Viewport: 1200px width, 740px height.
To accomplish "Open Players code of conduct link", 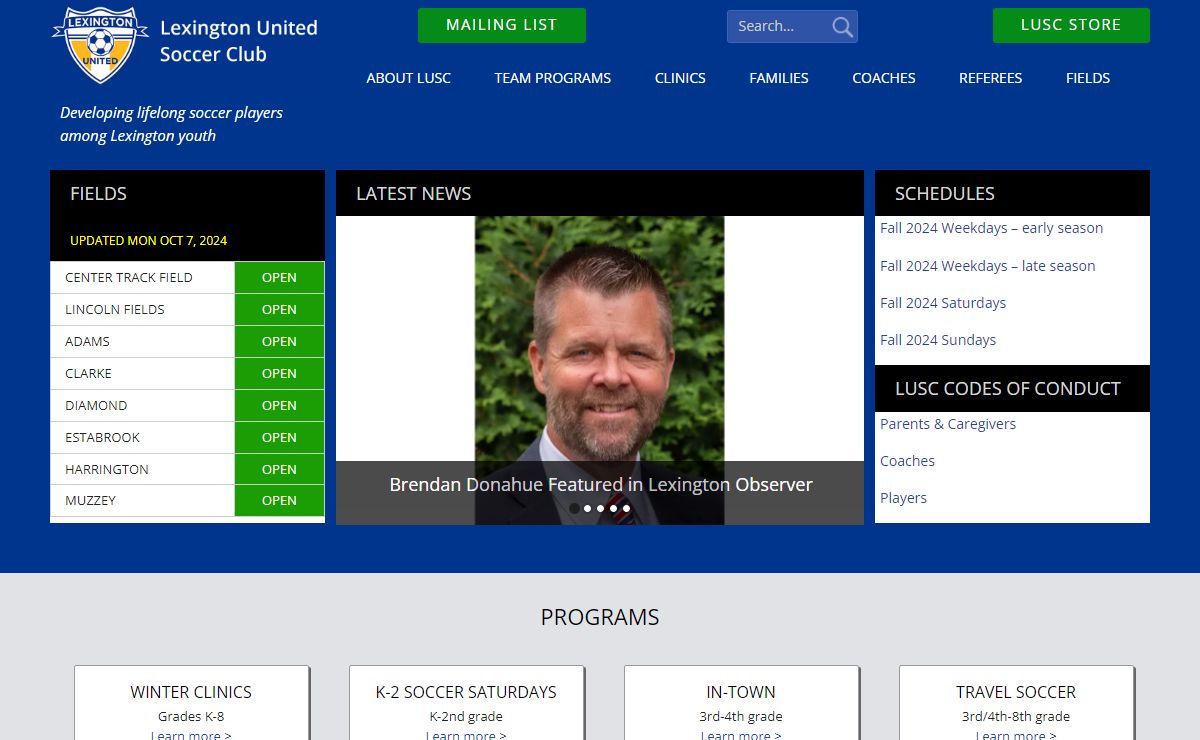I will [x=903, y=498].
